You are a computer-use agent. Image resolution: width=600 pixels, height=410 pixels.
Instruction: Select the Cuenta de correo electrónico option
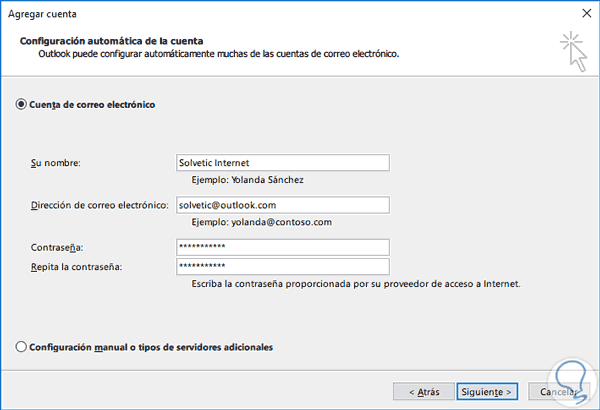[21, 104]
